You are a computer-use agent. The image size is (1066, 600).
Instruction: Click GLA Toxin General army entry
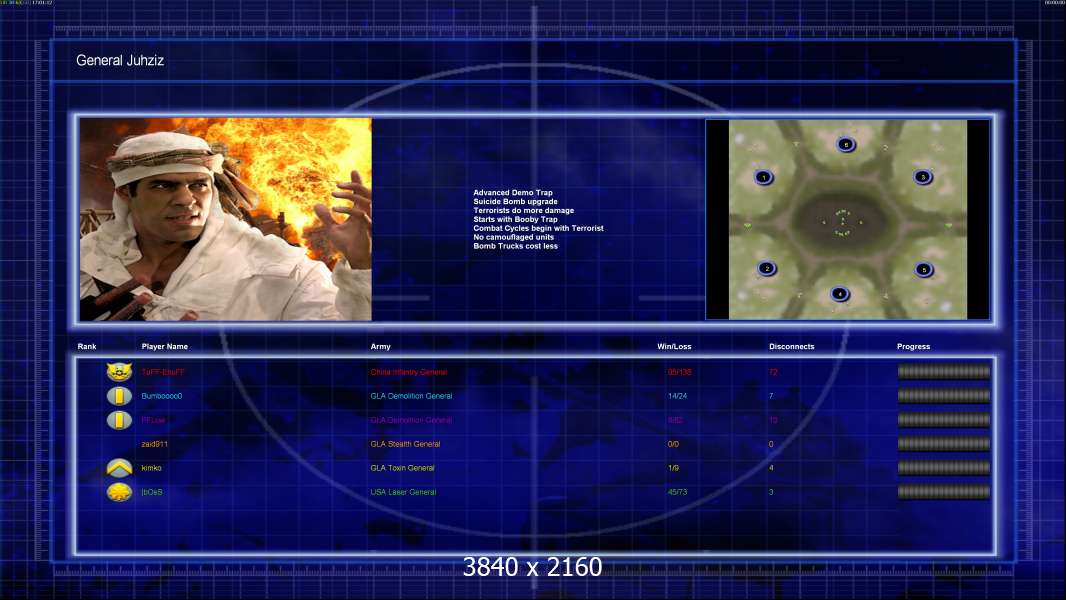402,468
